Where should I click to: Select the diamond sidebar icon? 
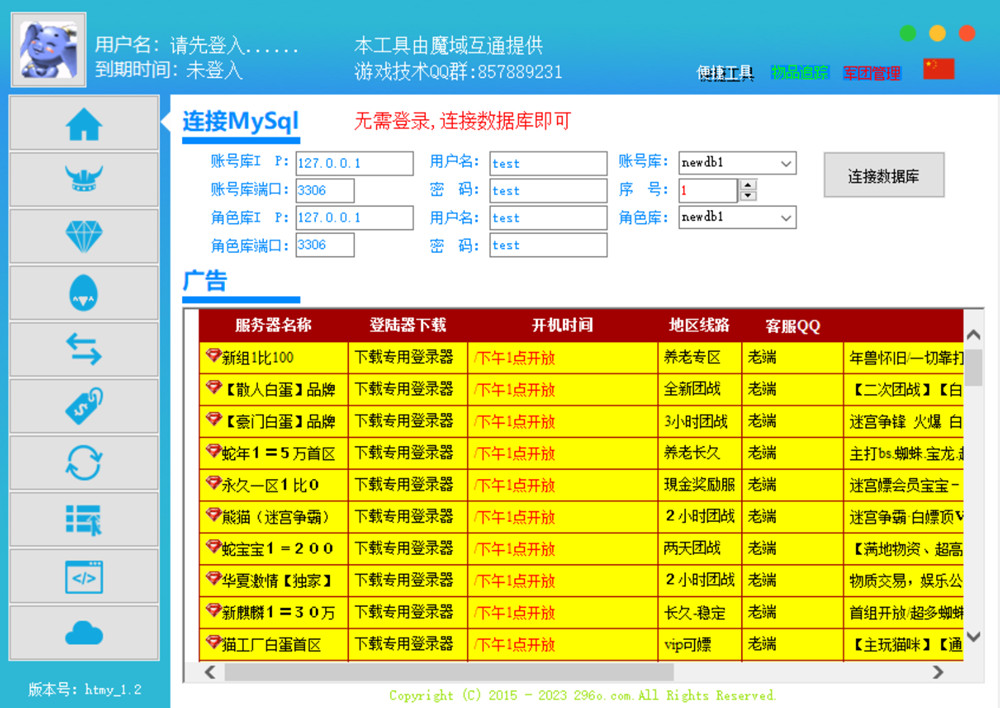(84, 236)
